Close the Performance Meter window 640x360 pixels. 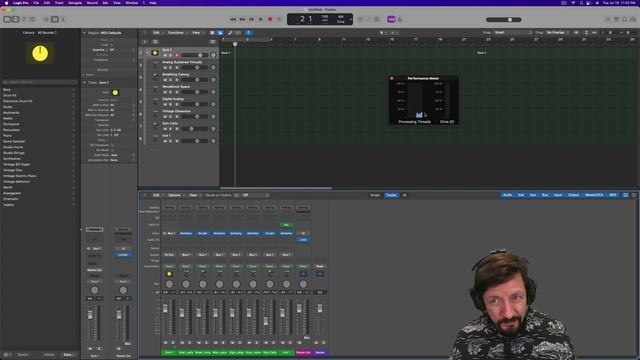pyautogui.click(x=392, y=78)
